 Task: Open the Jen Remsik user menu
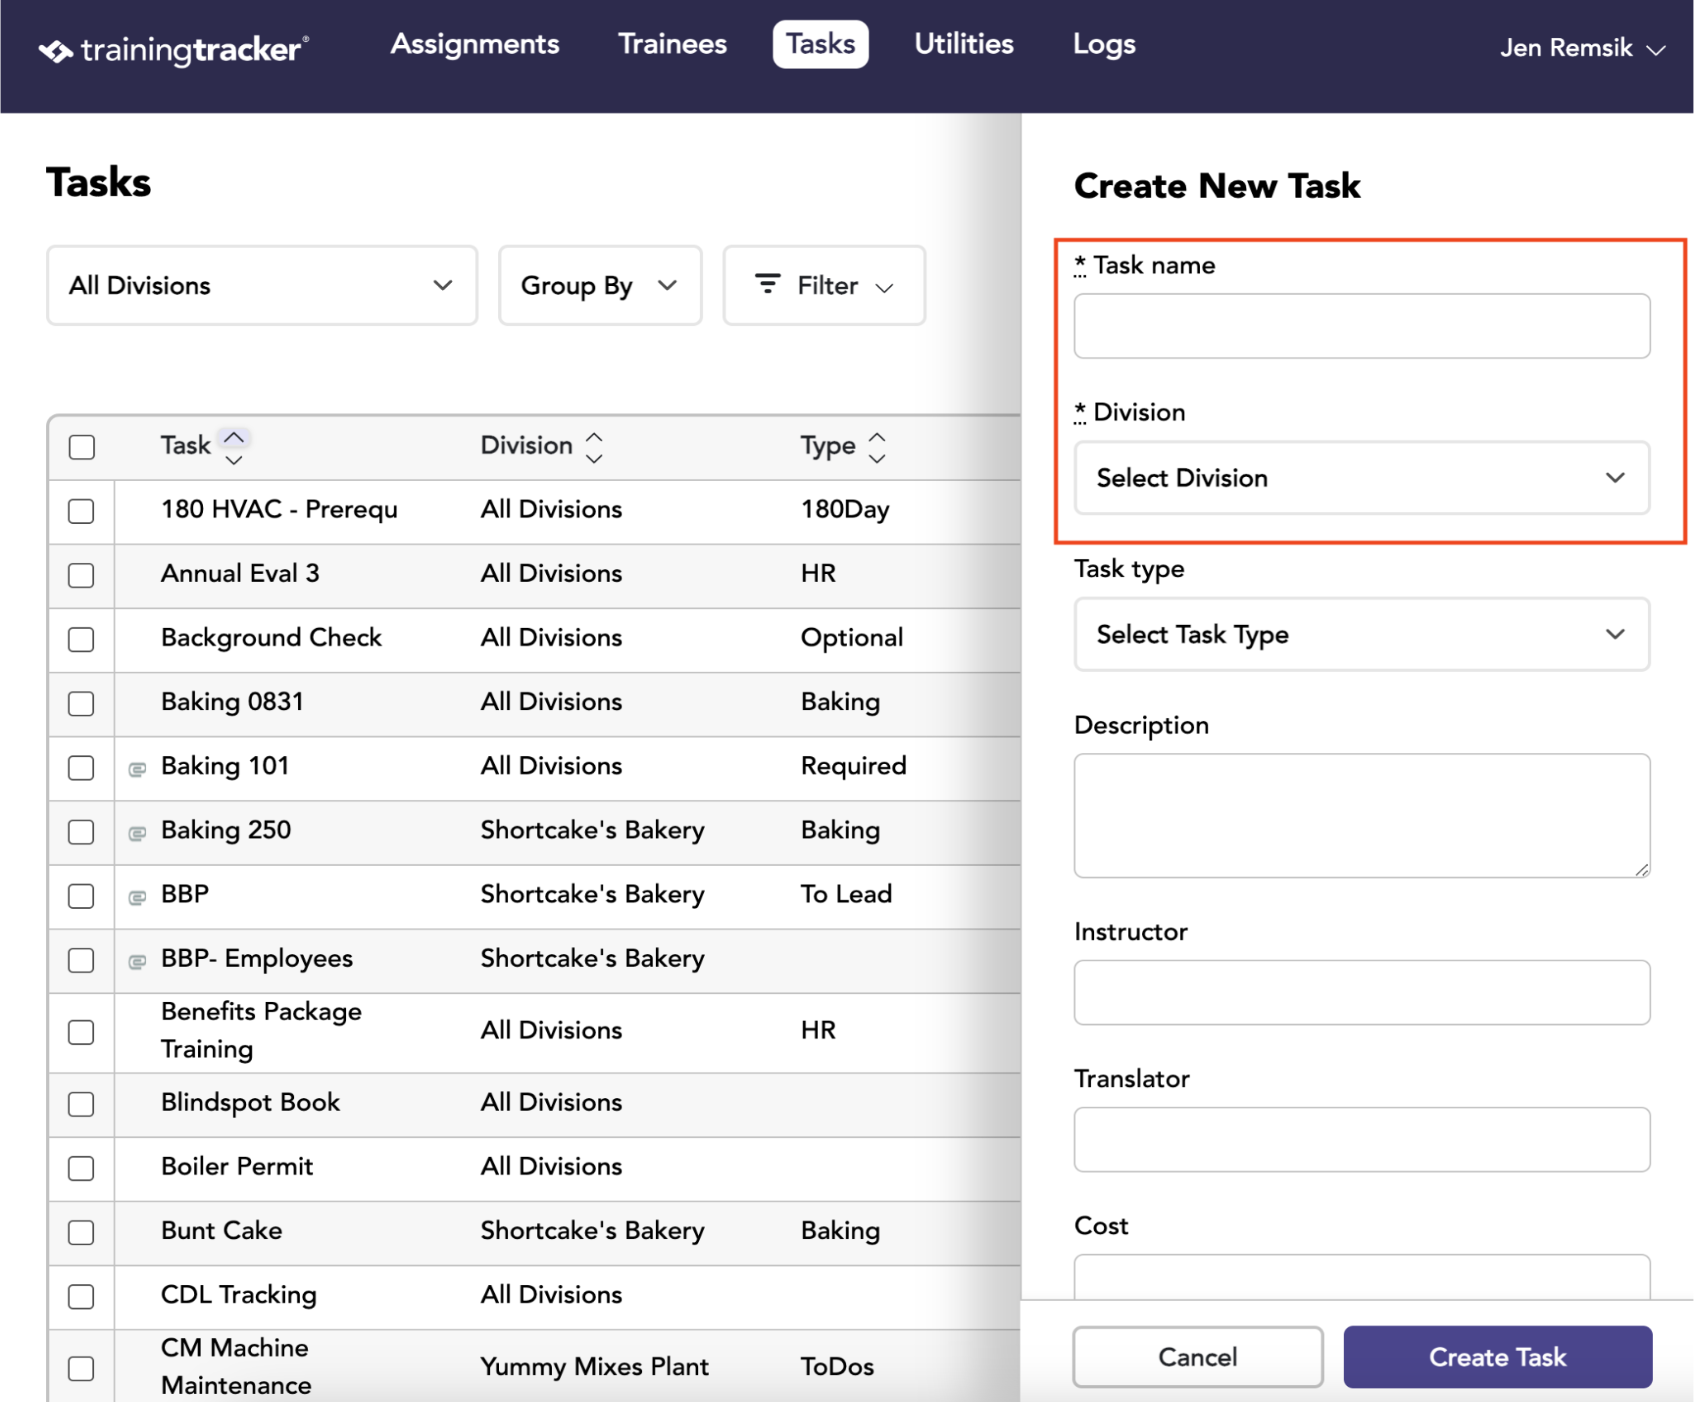tap(1582, 48)
